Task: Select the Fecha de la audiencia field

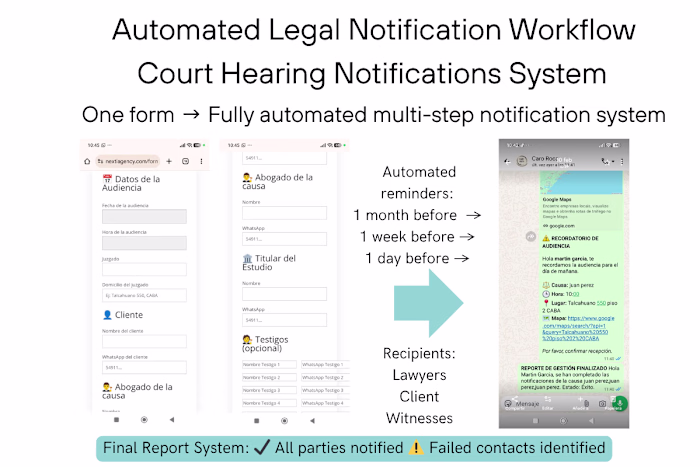Action: click(144, 217)
